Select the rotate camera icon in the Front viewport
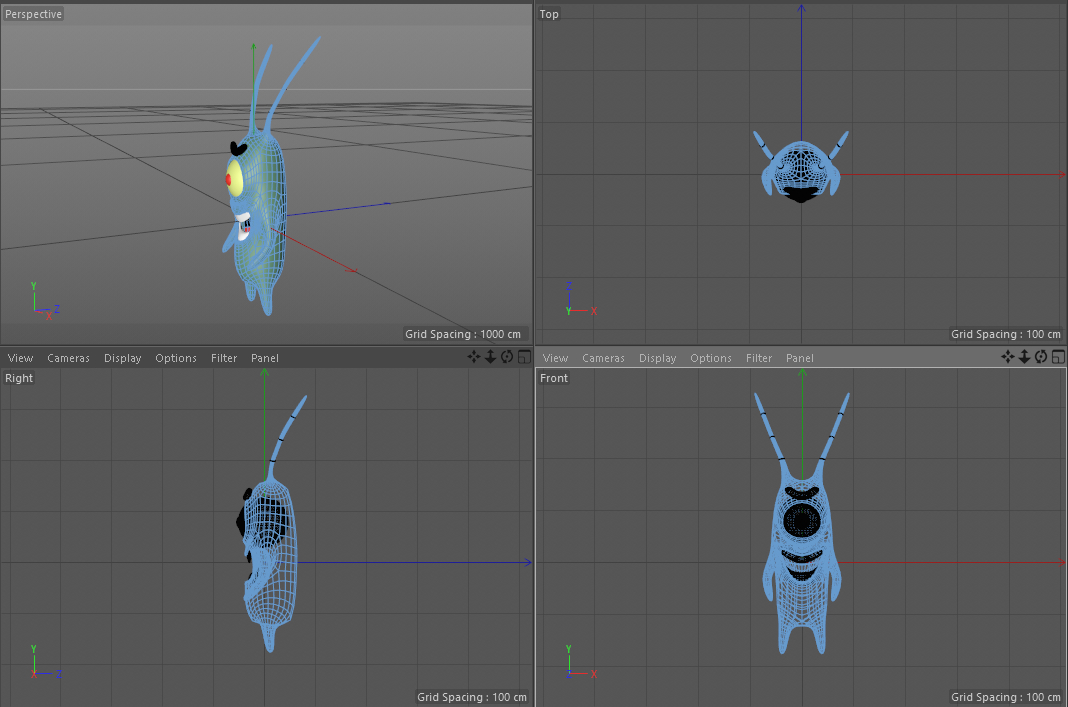 point(1041,357)
